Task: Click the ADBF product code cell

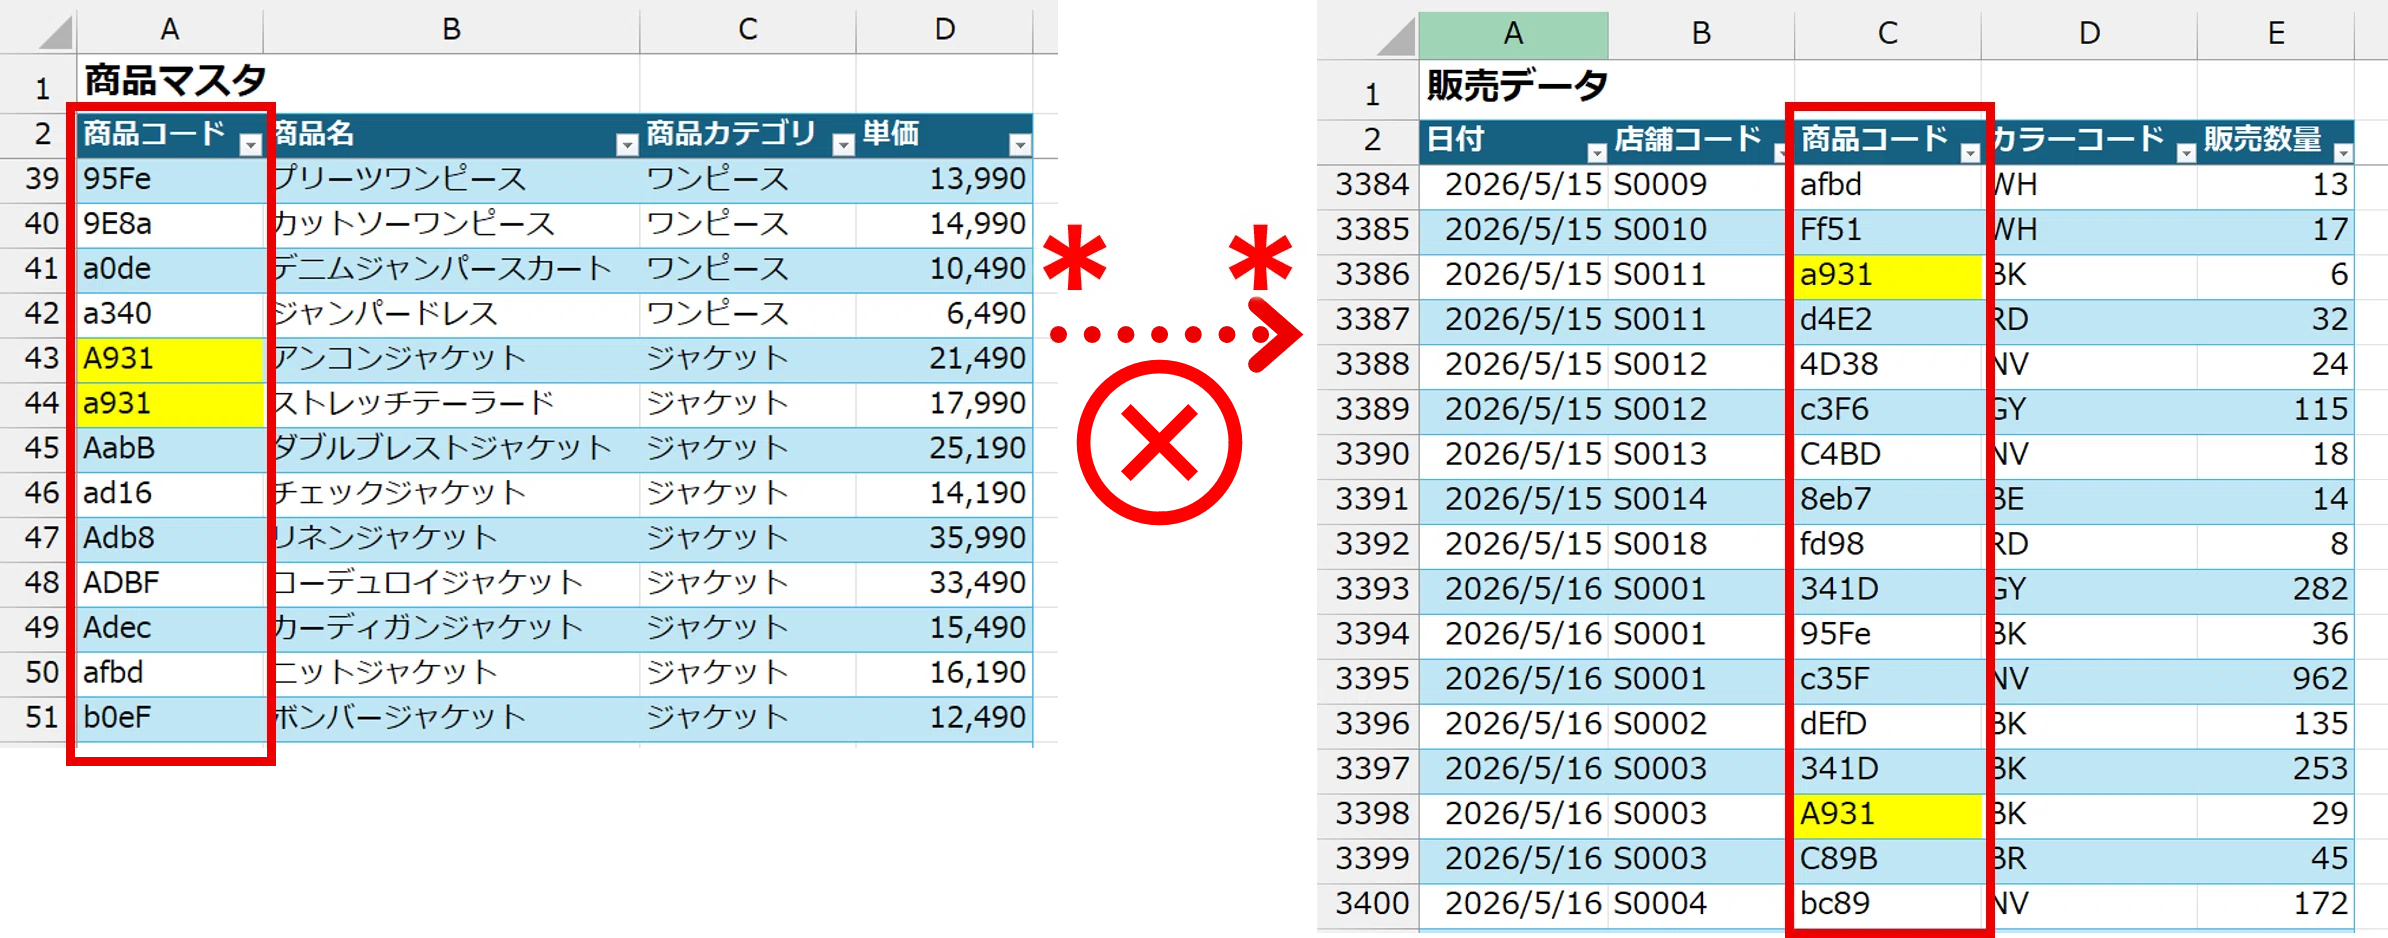Action: (170, 583)
